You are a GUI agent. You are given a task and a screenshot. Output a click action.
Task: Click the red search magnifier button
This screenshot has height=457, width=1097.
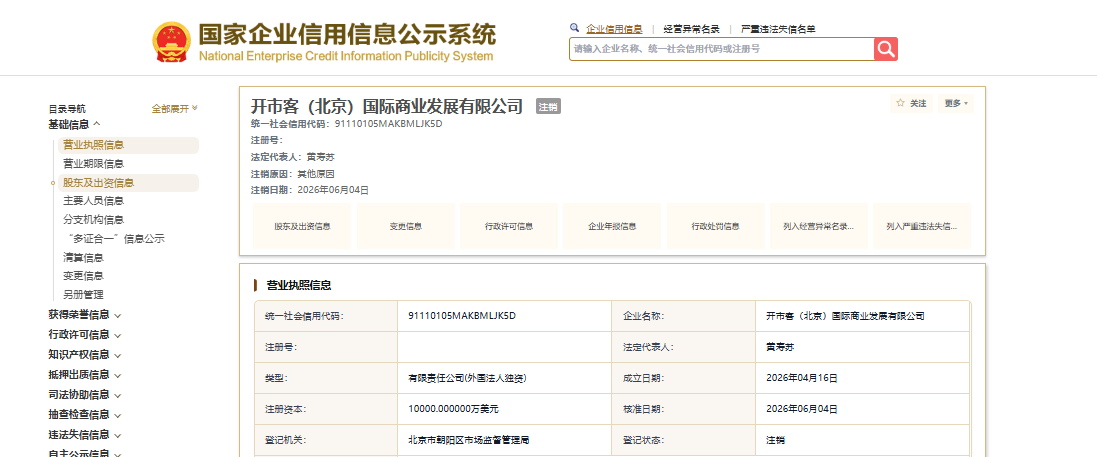tap(886, 49)
